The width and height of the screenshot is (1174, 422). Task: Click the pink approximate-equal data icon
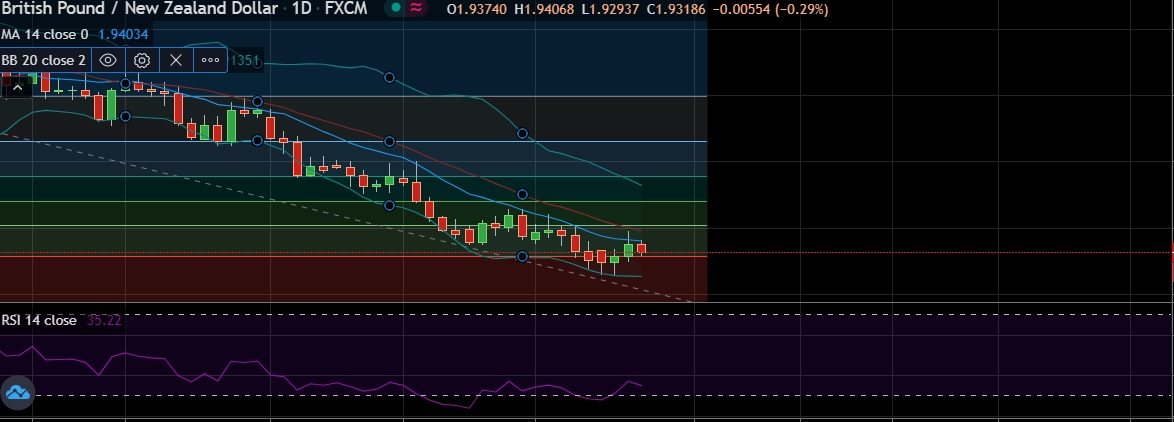[x=416, y=9]
